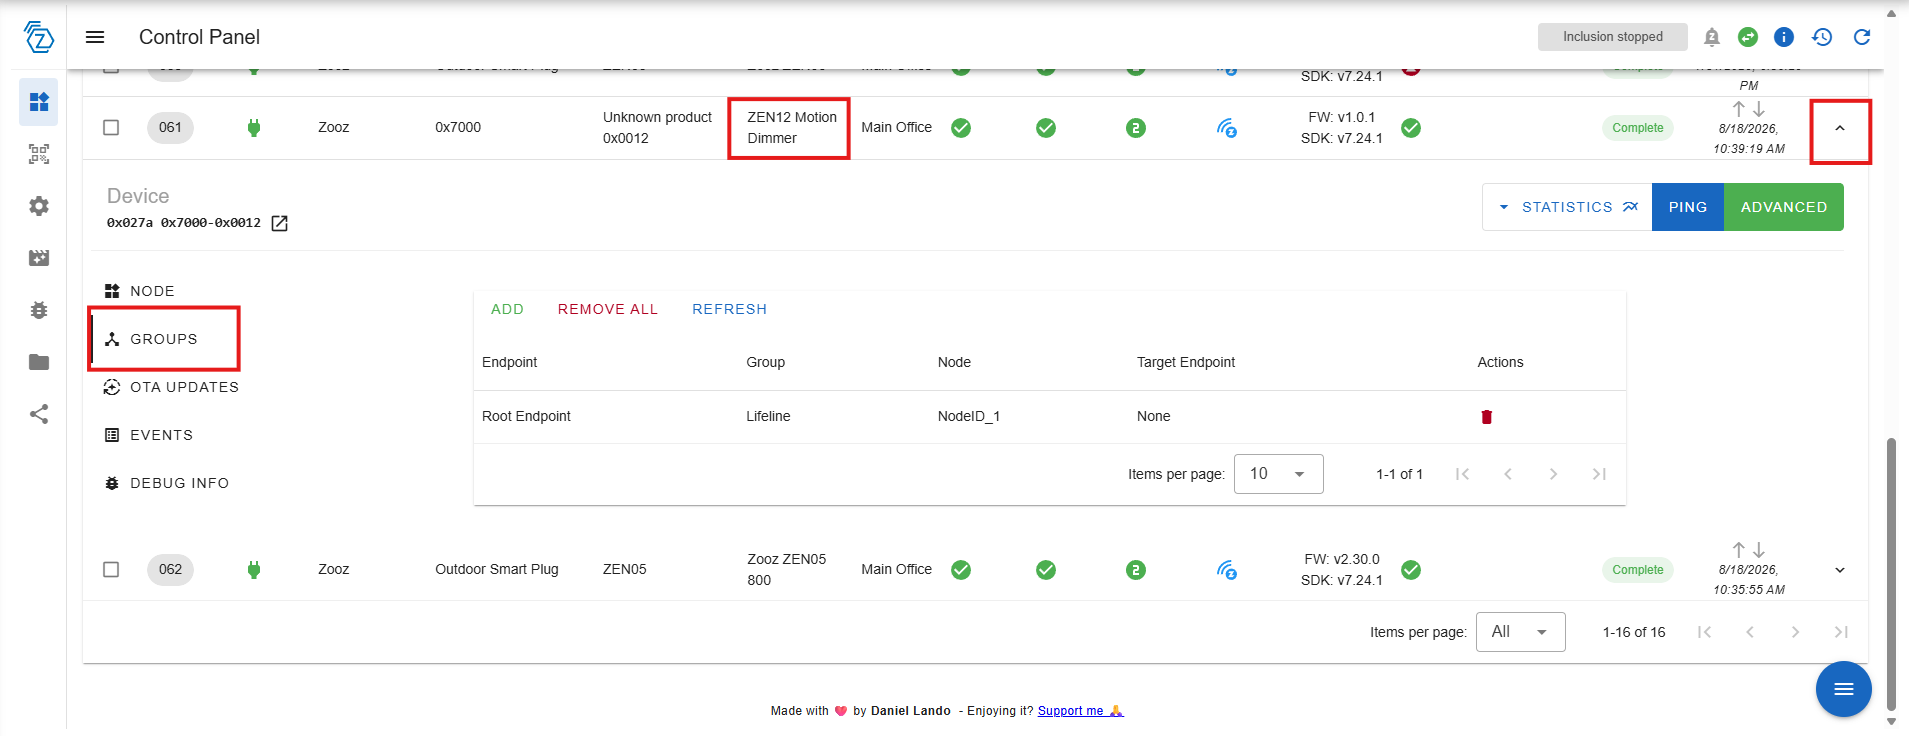Open the floating blue actions menu button

coord(1844,689)
